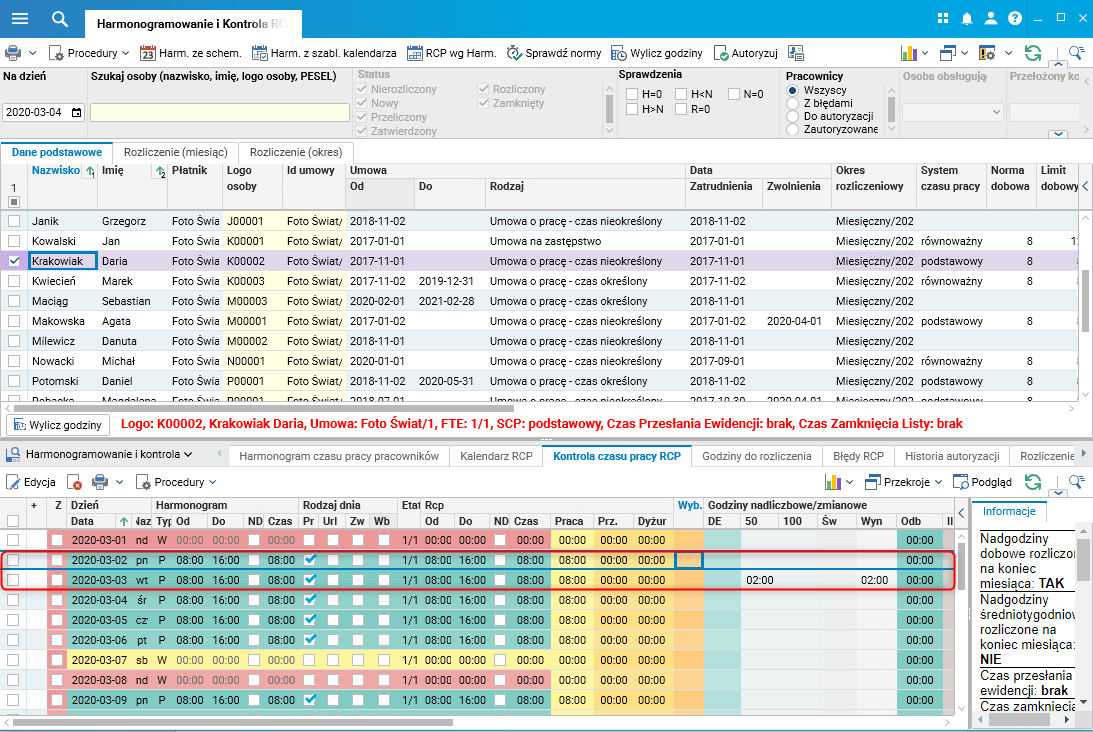Click the notifications bell icon

(967, 19)
